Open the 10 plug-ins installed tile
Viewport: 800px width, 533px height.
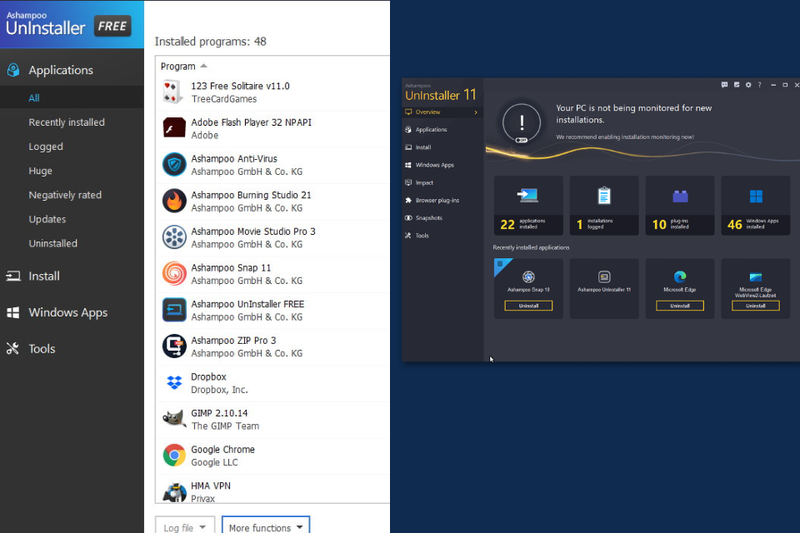[680, 206]
